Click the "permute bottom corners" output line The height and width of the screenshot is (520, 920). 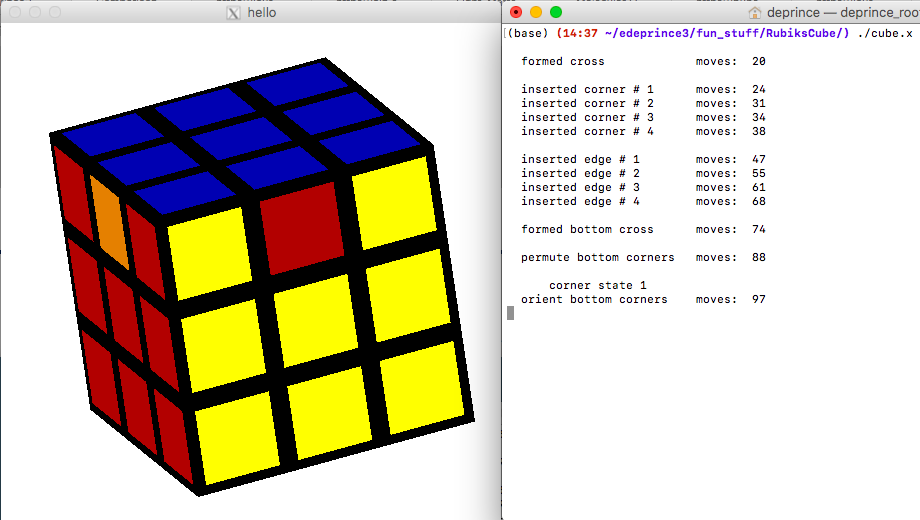pos(597,257)
